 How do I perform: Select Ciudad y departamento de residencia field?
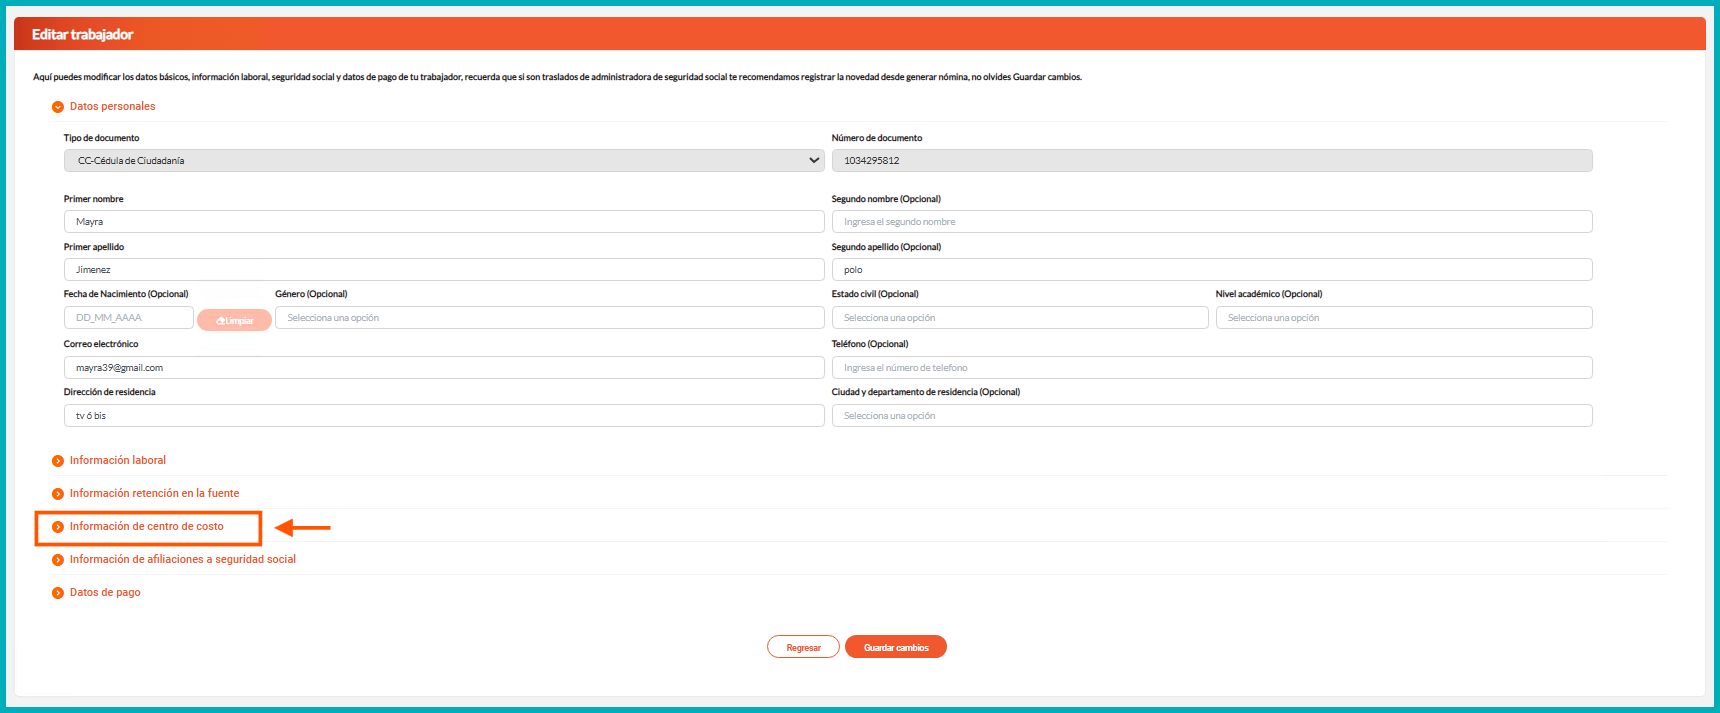coord(1211,416)
